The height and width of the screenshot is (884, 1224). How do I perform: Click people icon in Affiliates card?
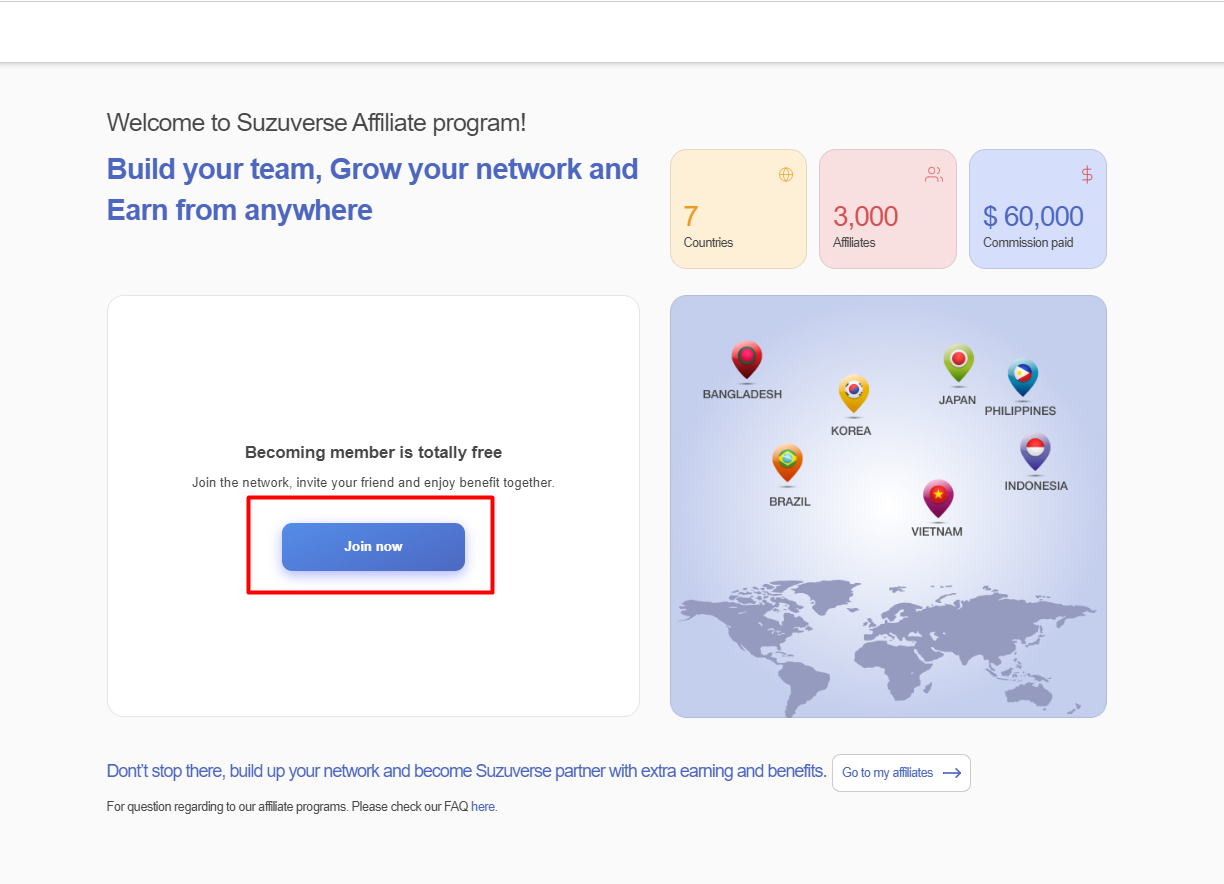934,175
